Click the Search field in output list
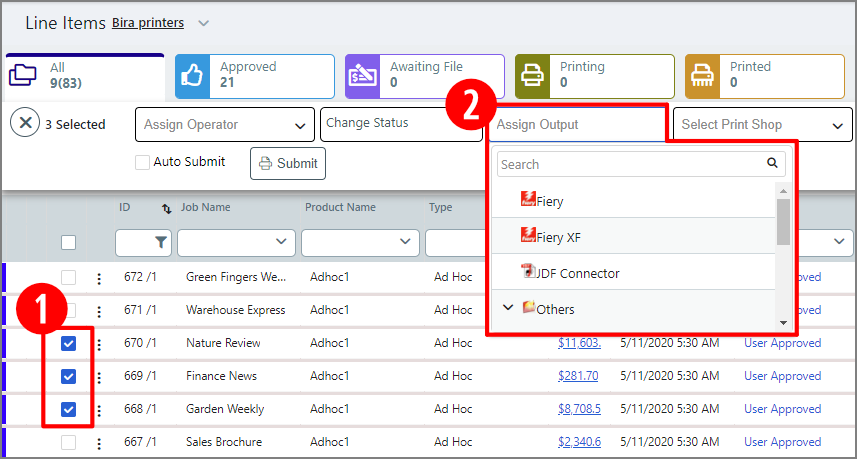 pyautogui.click(x=630, y=164)
